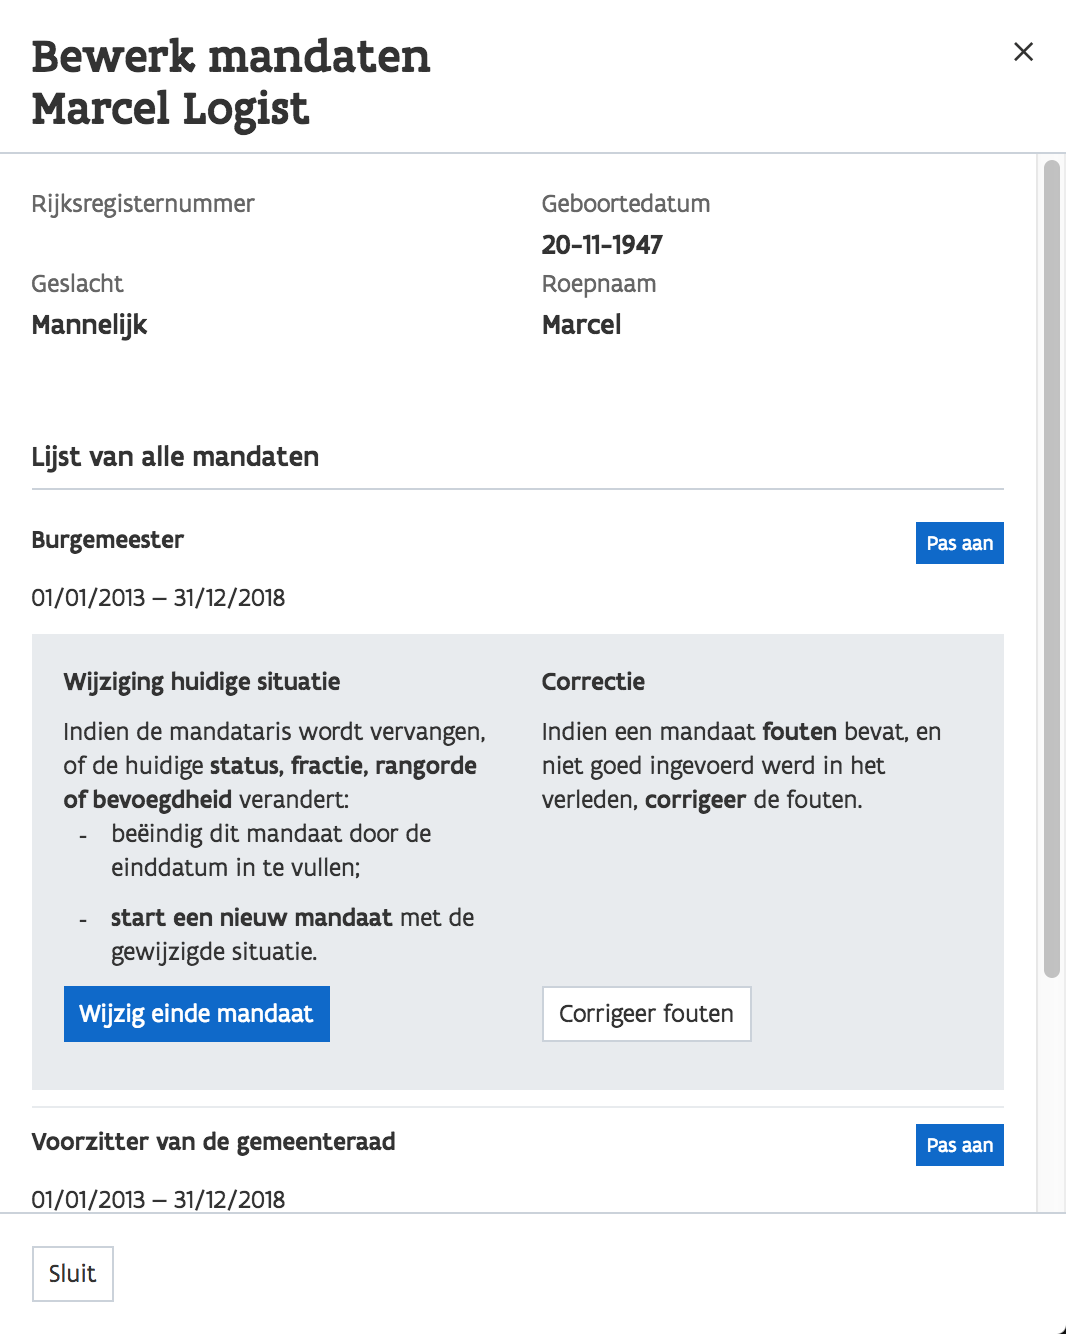Click the bold 'start een nieuw mandaat' text
The width and height of the screenshot is (1066, 1334).
[251, 918]
